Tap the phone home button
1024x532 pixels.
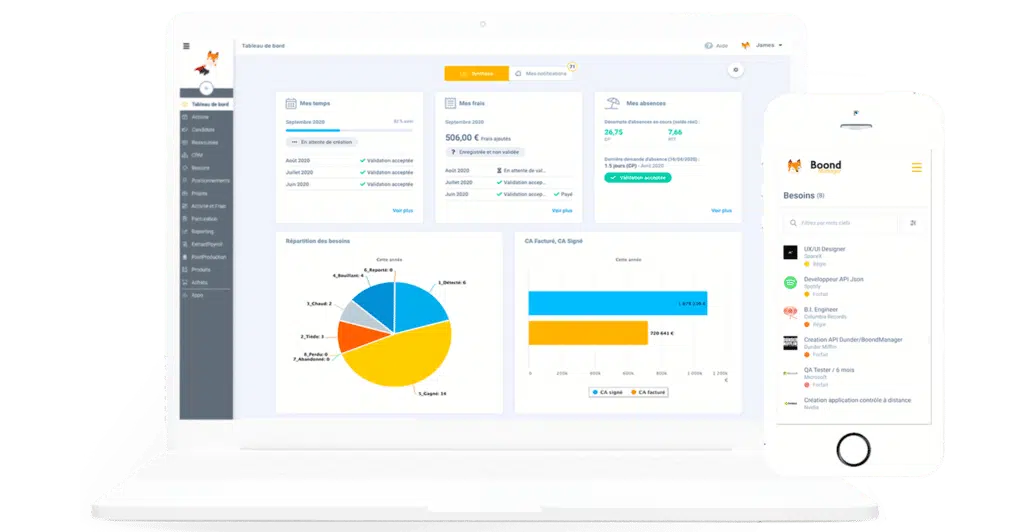853,450
